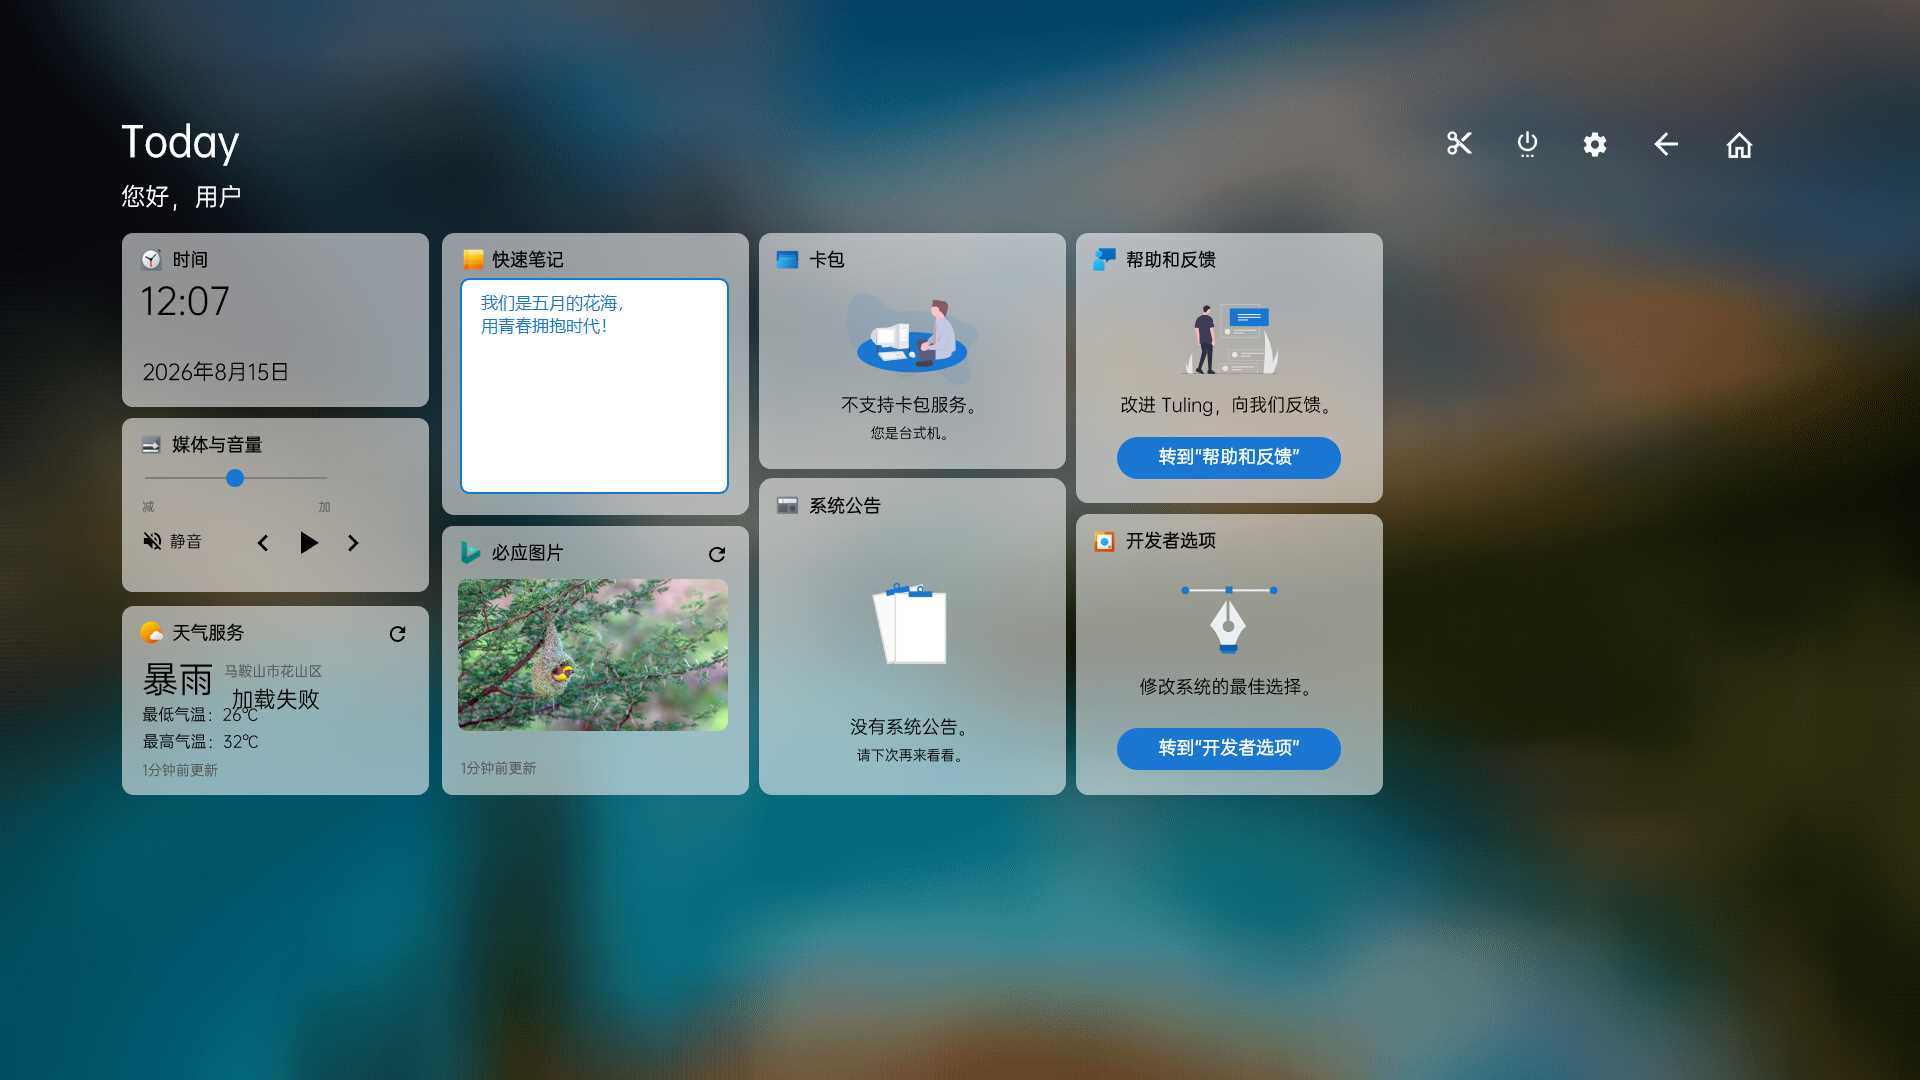Click 最高气温: 32℃ text
The image size is (1920, 1080).
(200, 742)
